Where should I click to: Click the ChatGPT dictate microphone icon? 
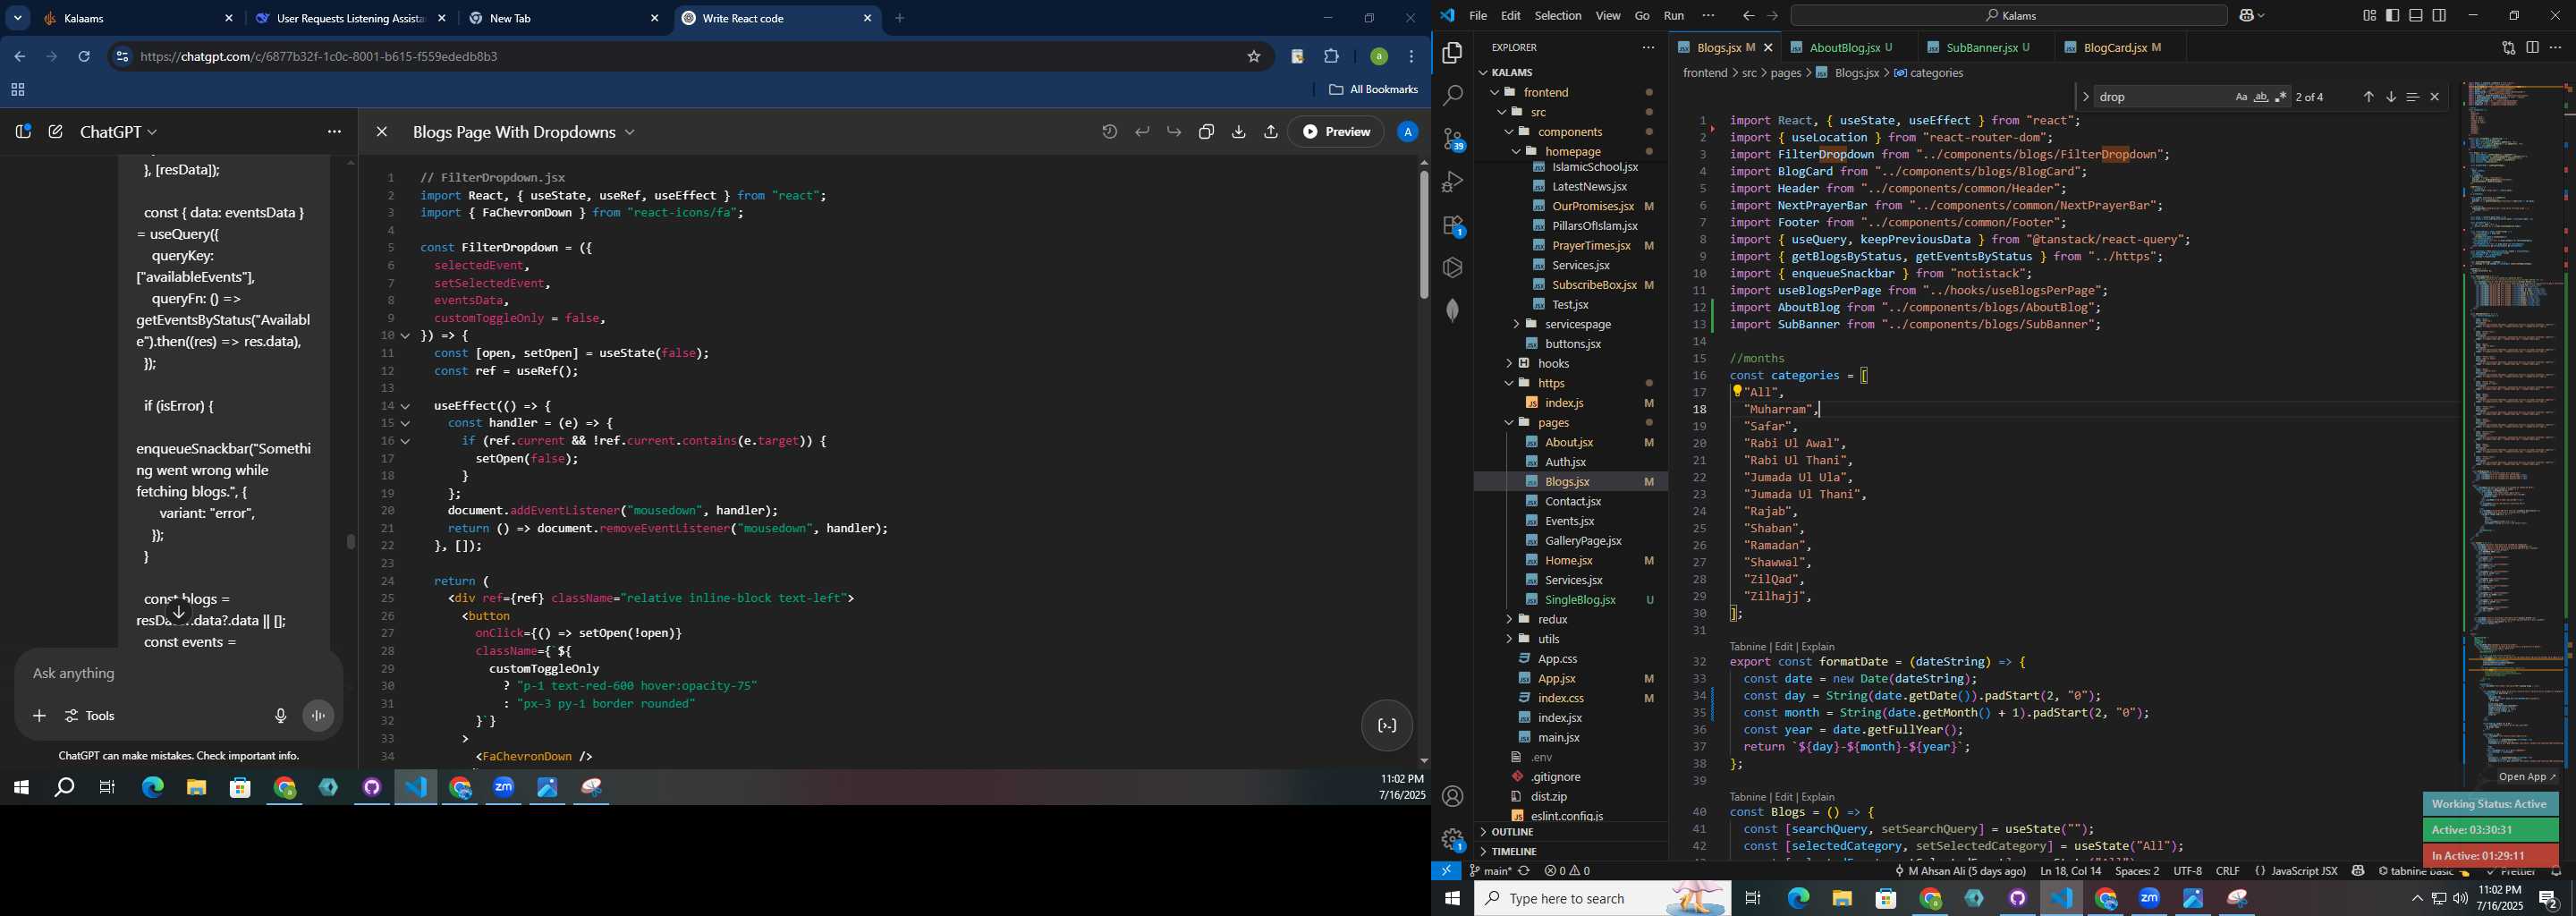[x=280, y=716]
